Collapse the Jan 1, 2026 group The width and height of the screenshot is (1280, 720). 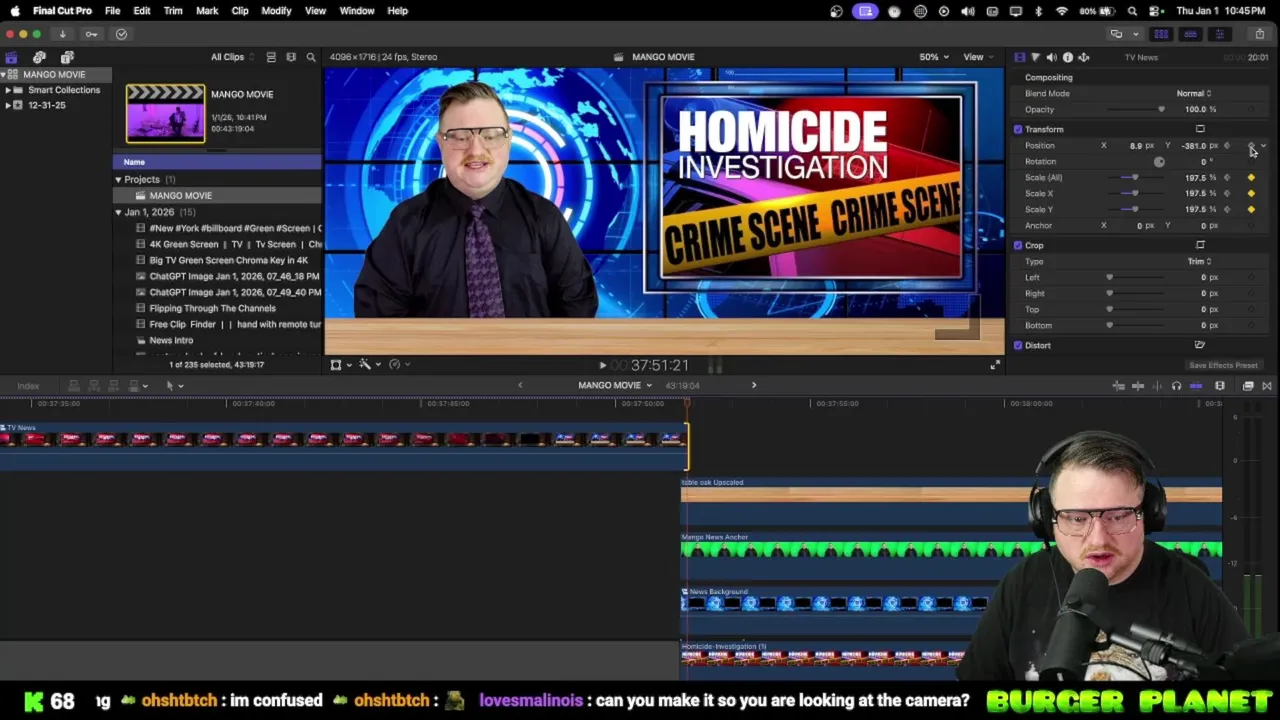click(118, 212)
